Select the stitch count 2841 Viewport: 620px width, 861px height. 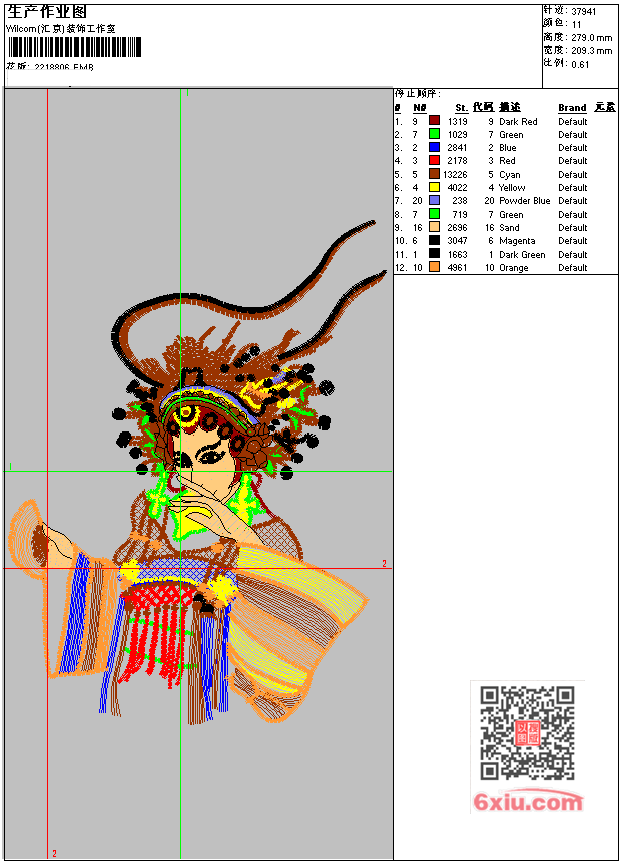point(457,148)
